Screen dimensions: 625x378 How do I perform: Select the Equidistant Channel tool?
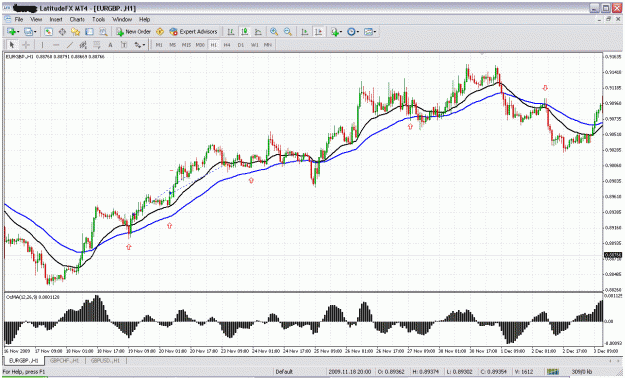pos(83,45)
